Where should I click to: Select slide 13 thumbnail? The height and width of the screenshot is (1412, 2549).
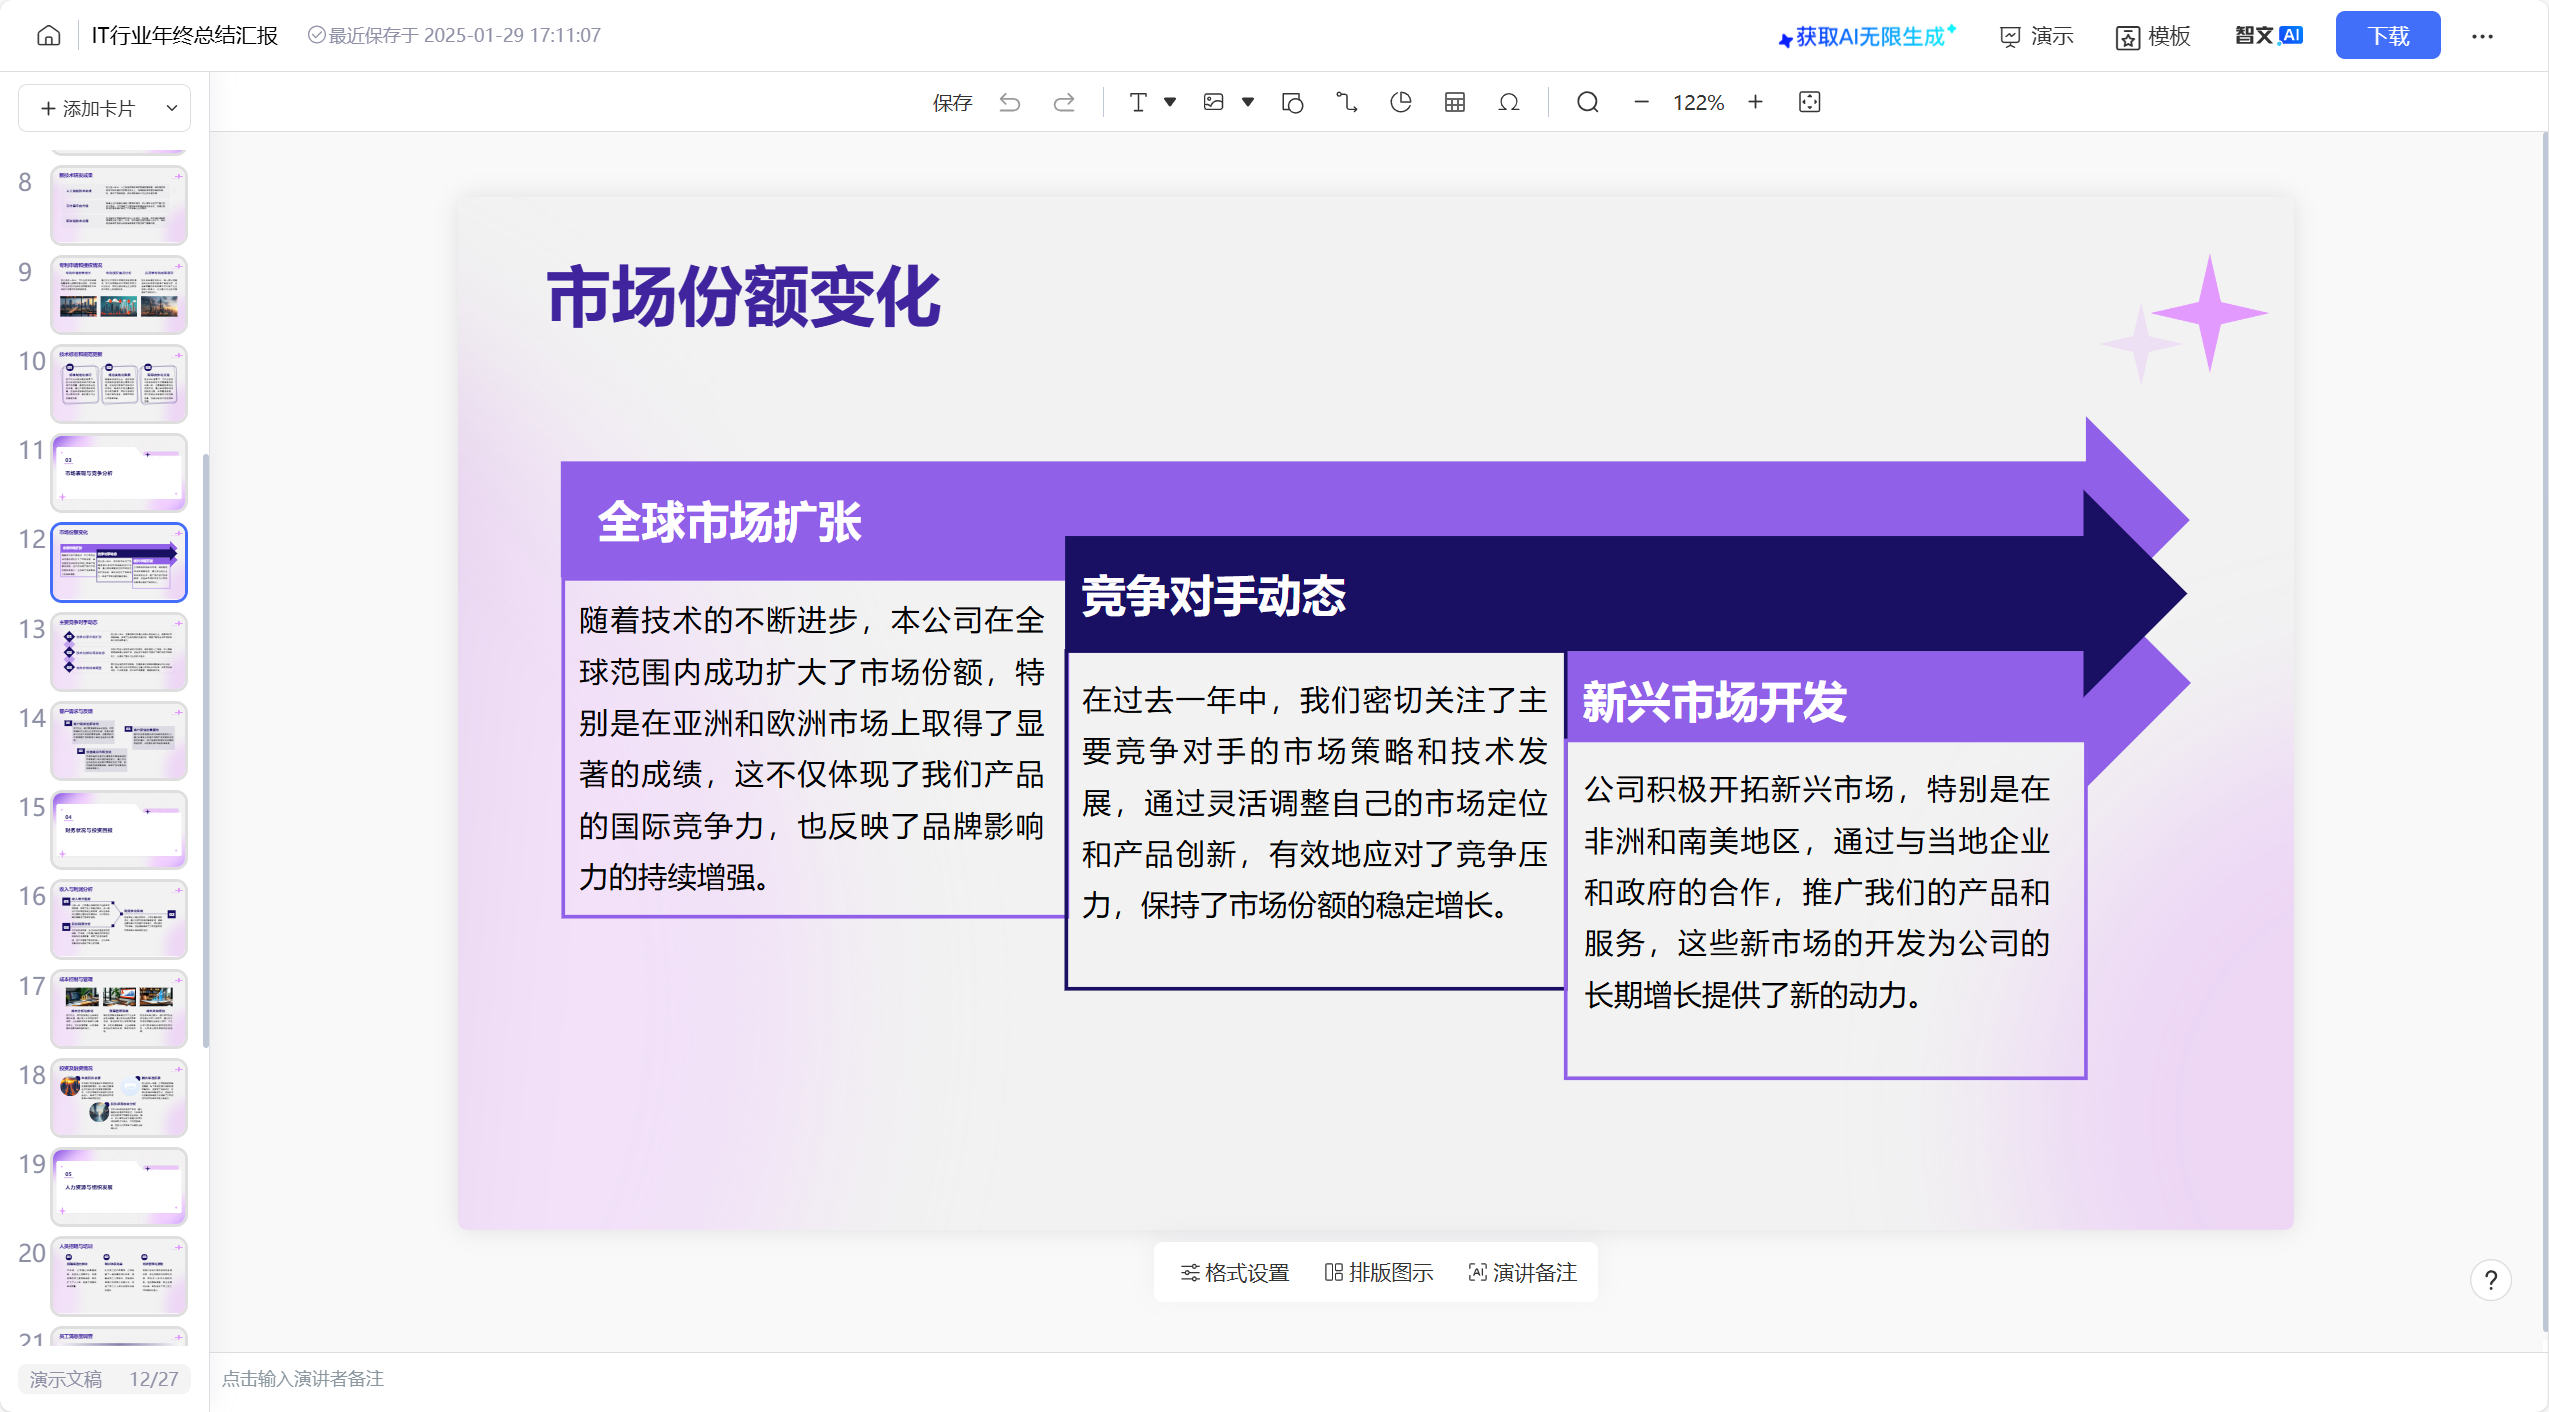pos(119,652)
